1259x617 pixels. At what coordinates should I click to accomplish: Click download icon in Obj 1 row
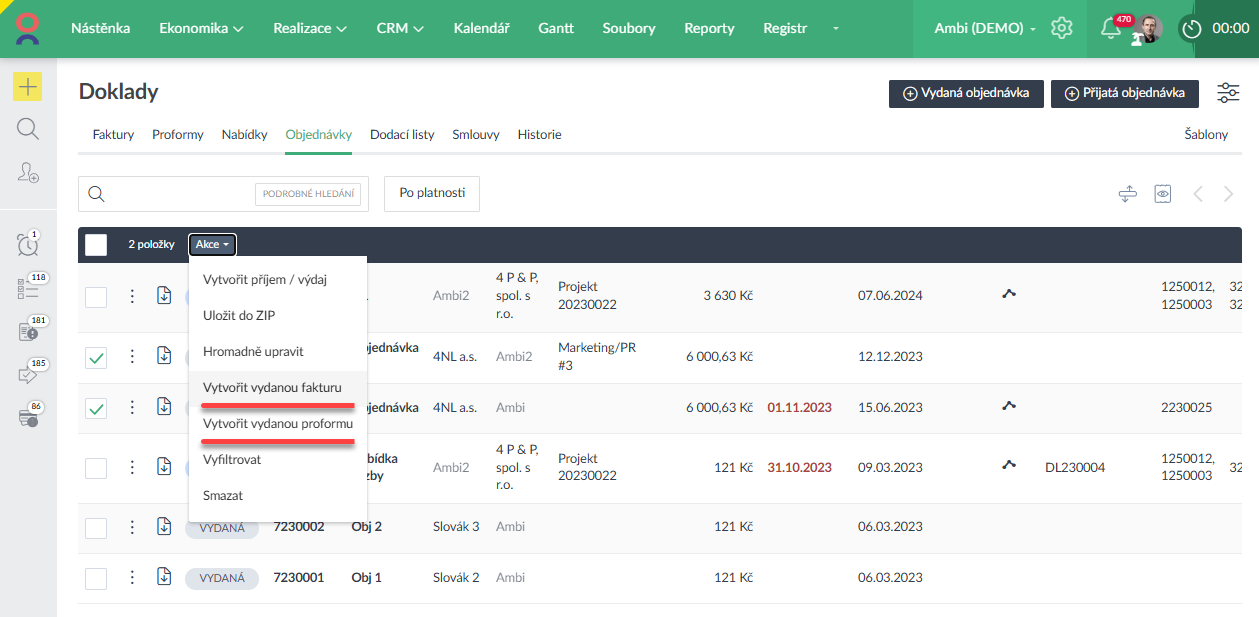[x=164, y=577]
